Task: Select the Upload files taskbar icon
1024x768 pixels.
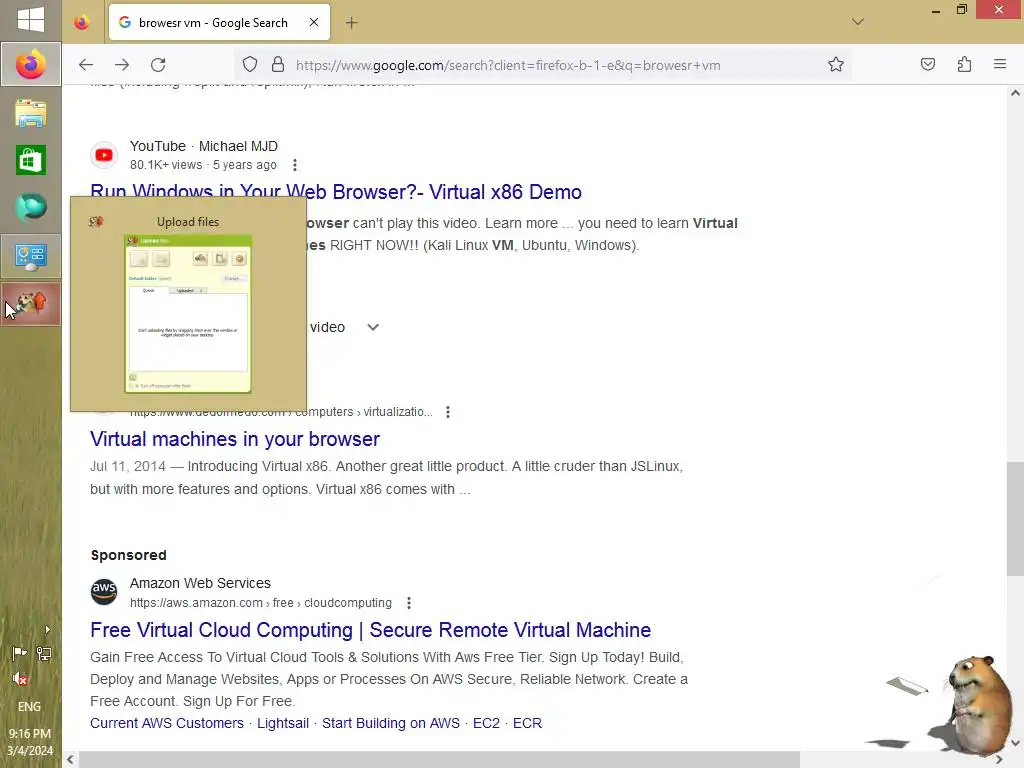Action: pyautogui.click(x=31, y=304)
